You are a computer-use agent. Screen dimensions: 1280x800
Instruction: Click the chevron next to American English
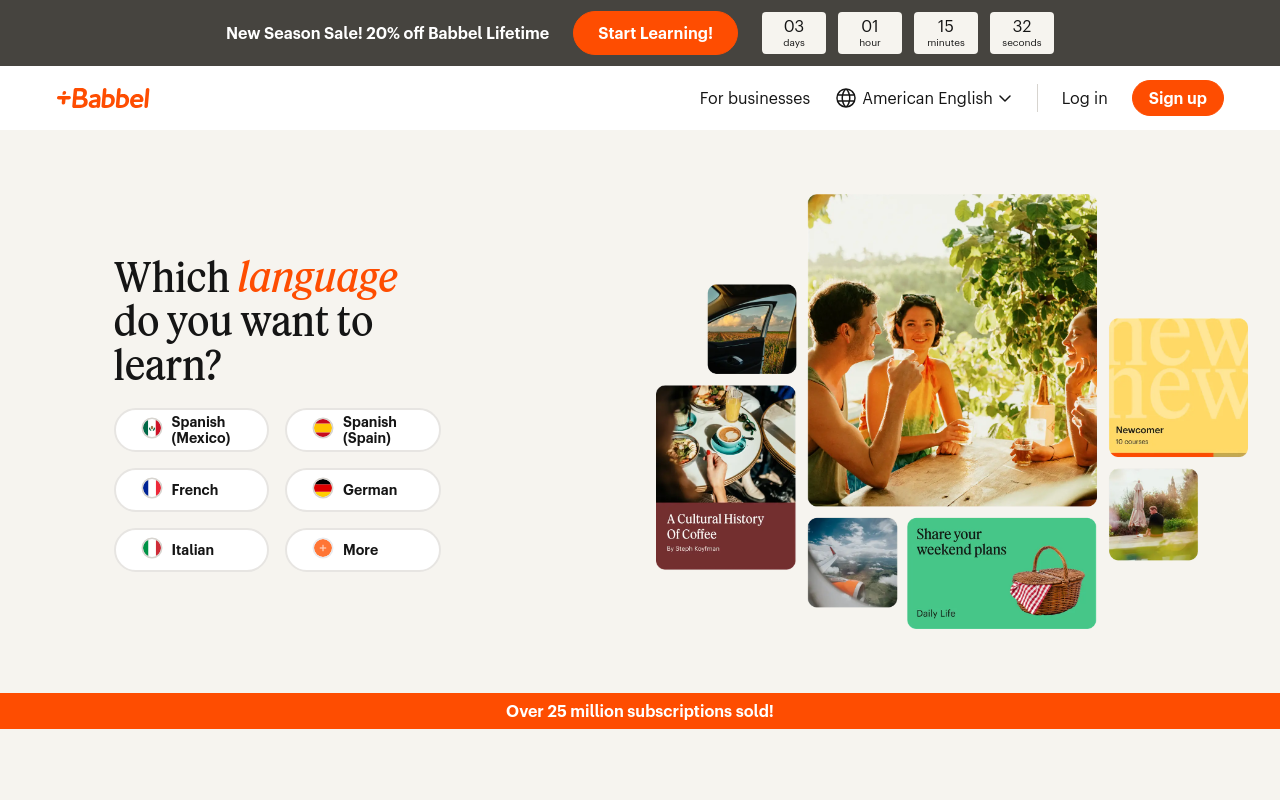(x=1004, y=98)
